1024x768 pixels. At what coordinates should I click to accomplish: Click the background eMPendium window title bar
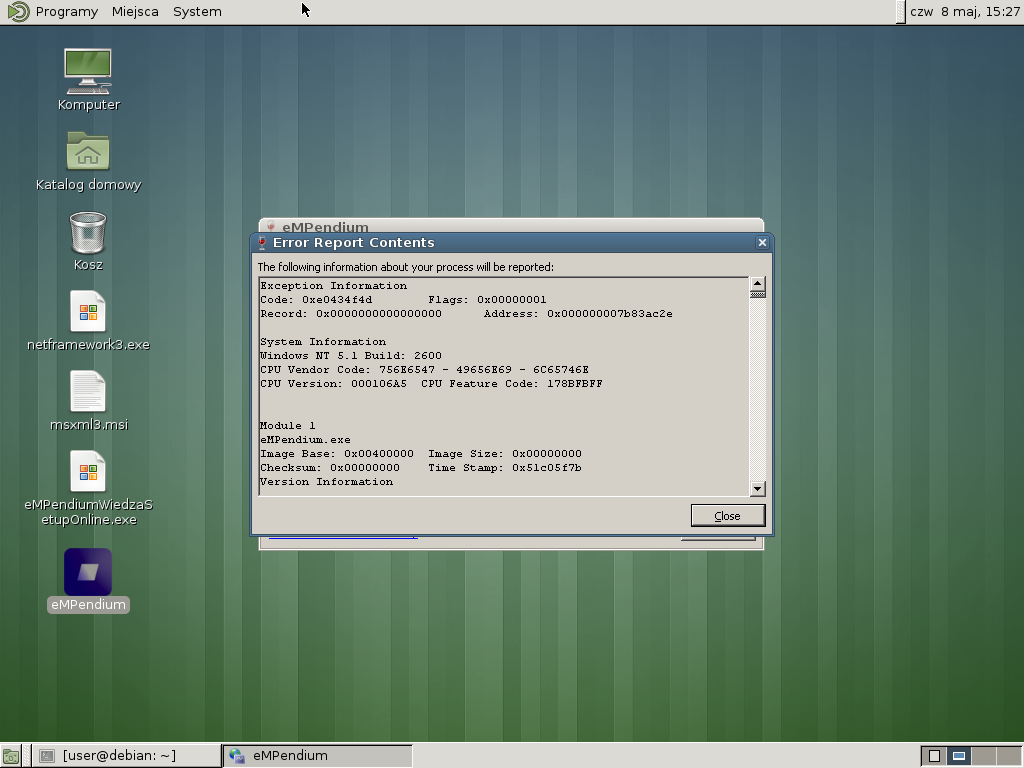pyautogui.click(x=511, y=225)
